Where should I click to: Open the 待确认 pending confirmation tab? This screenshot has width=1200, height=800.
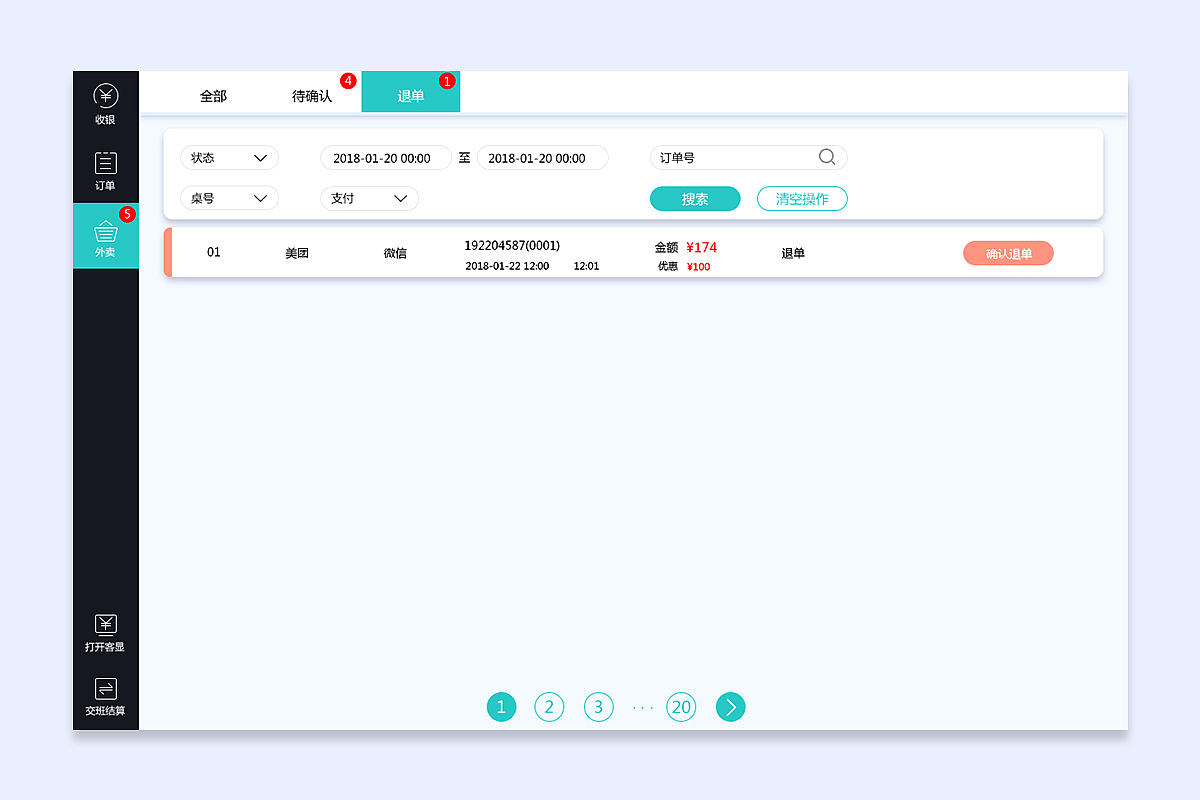(x=312, y=95)
